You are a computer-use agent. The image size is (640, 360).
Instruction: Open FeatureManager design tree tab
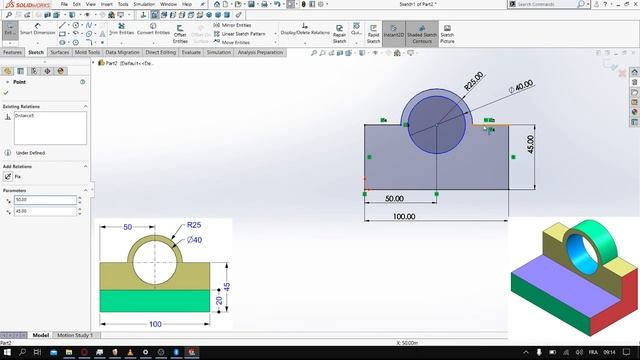tap(7, 71)
